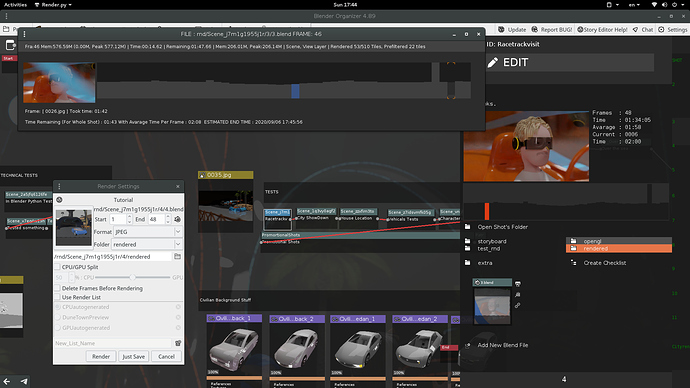Open Story Editor Help!
The height and width of the screenshot is (388, 690).
pyautogui.click(x=602, y=29)
